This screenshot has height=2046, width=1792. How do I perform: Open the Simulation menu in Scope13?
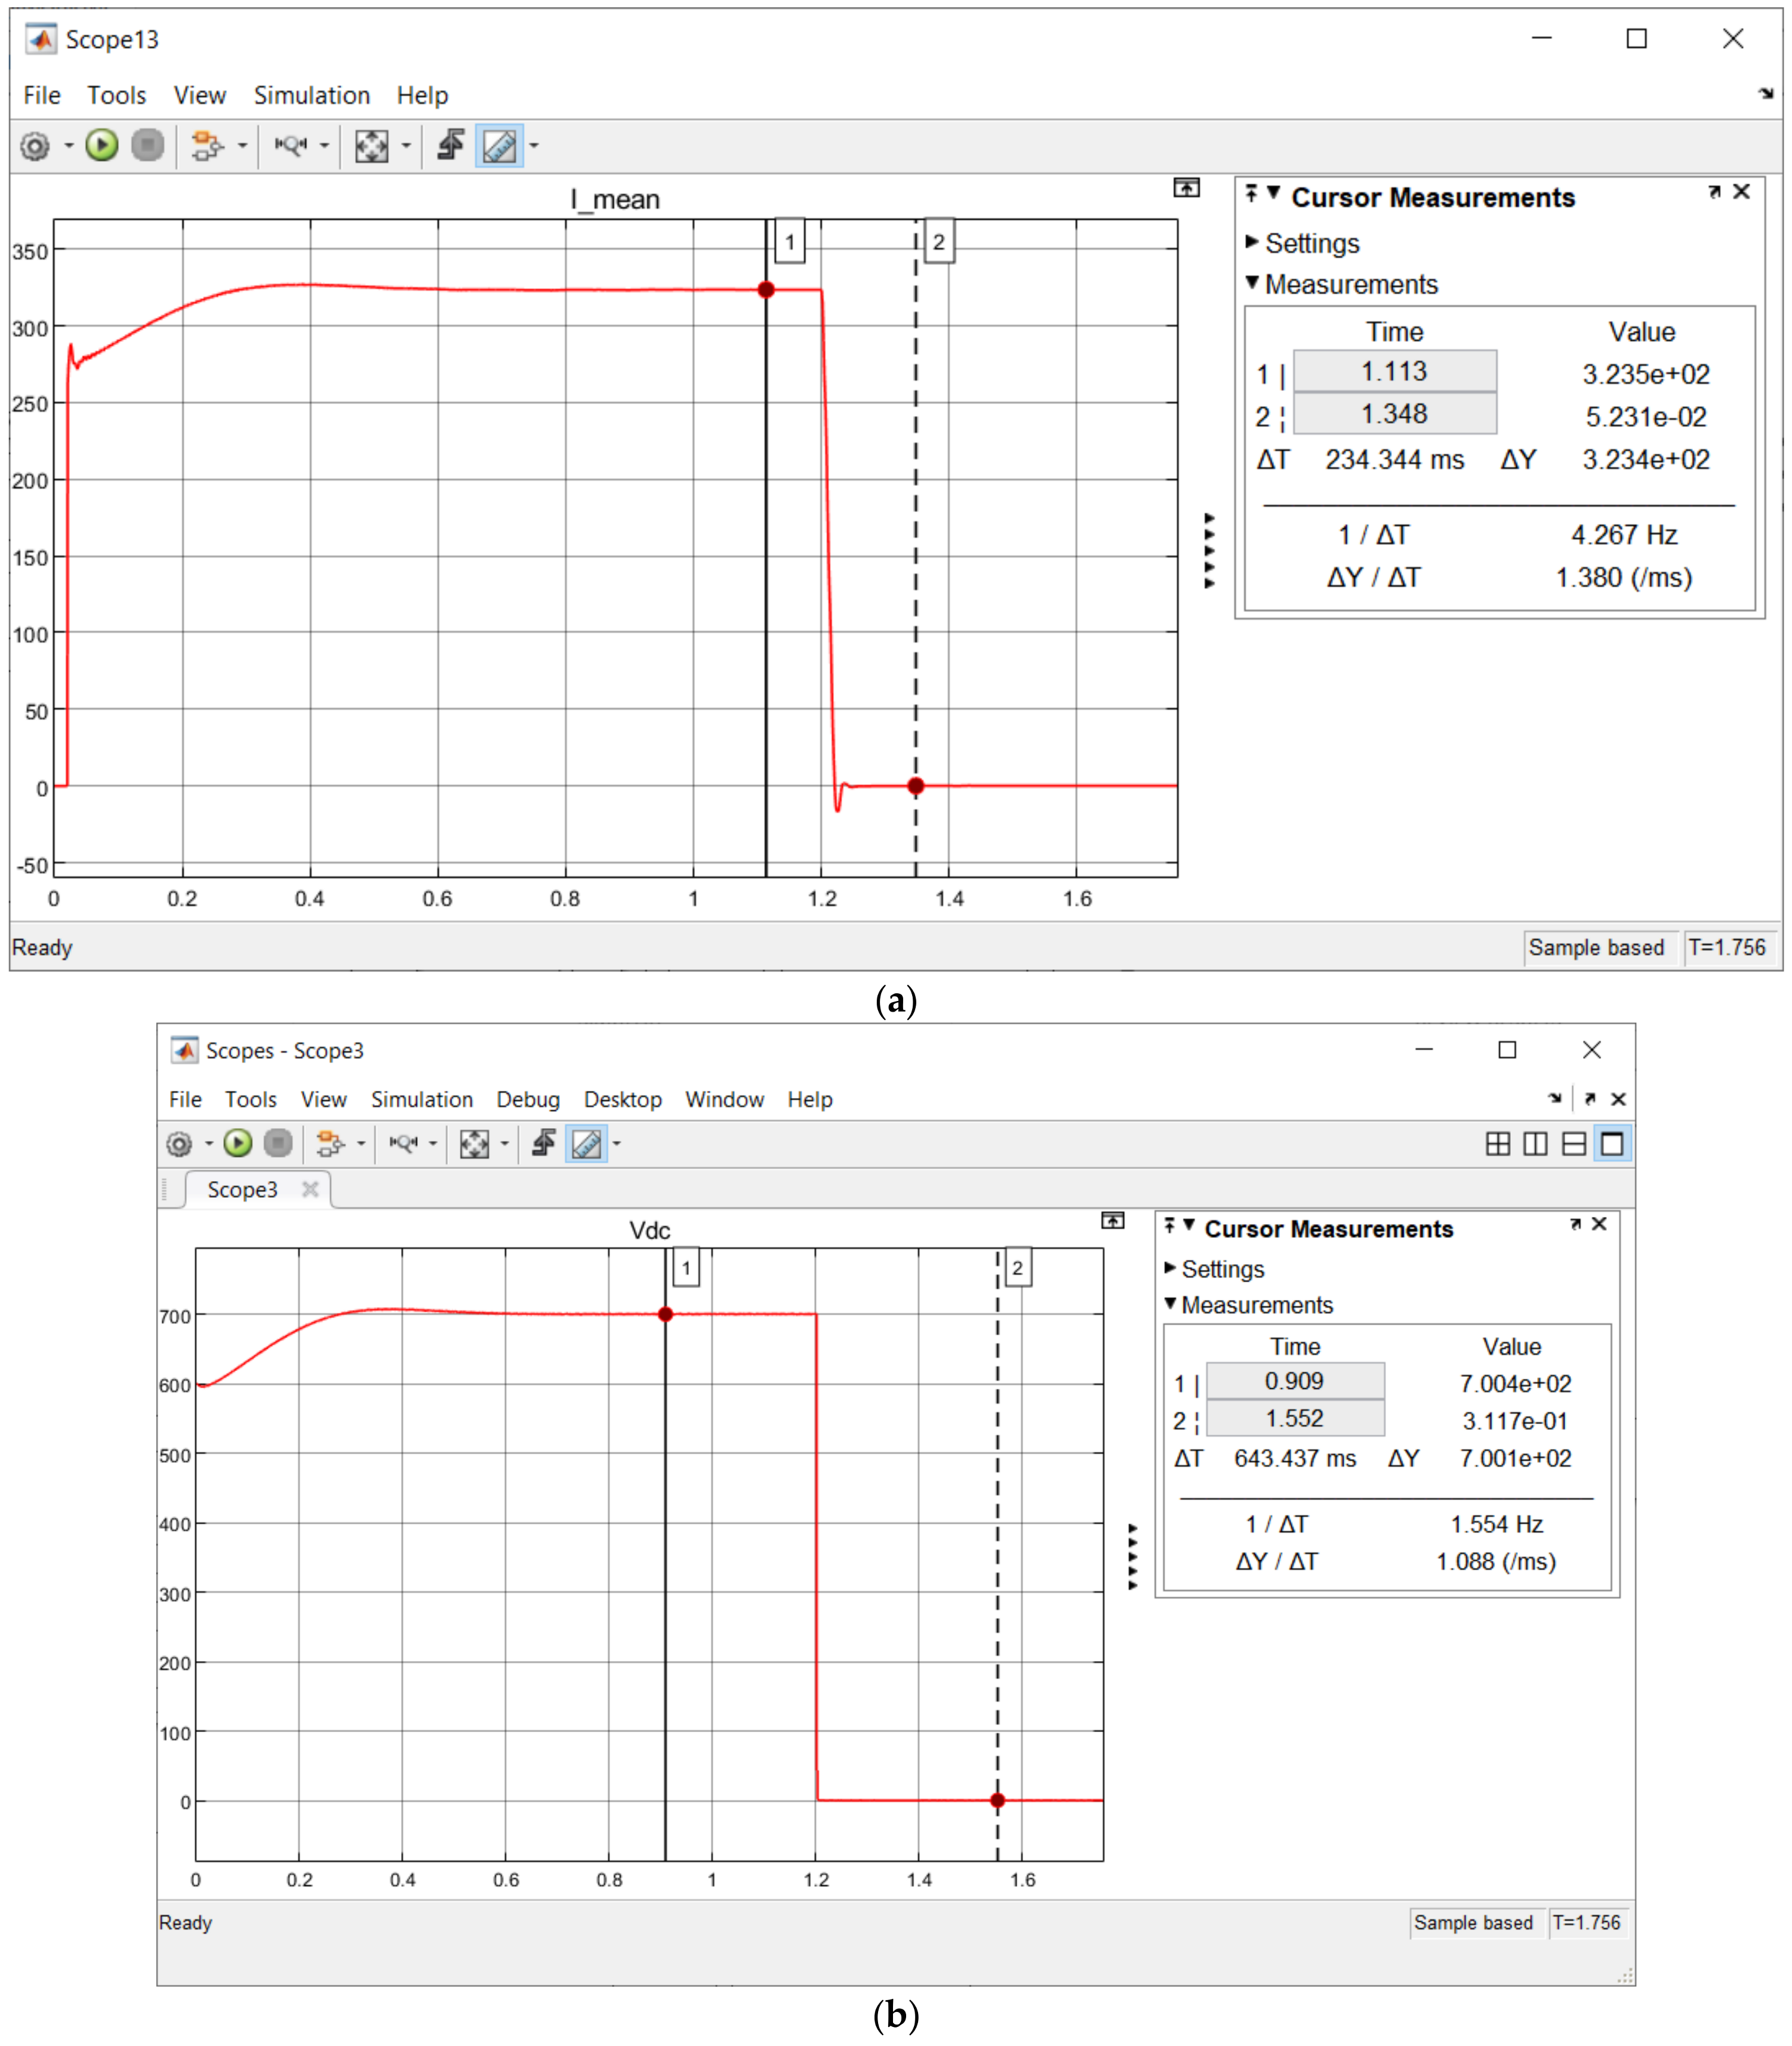311,95
